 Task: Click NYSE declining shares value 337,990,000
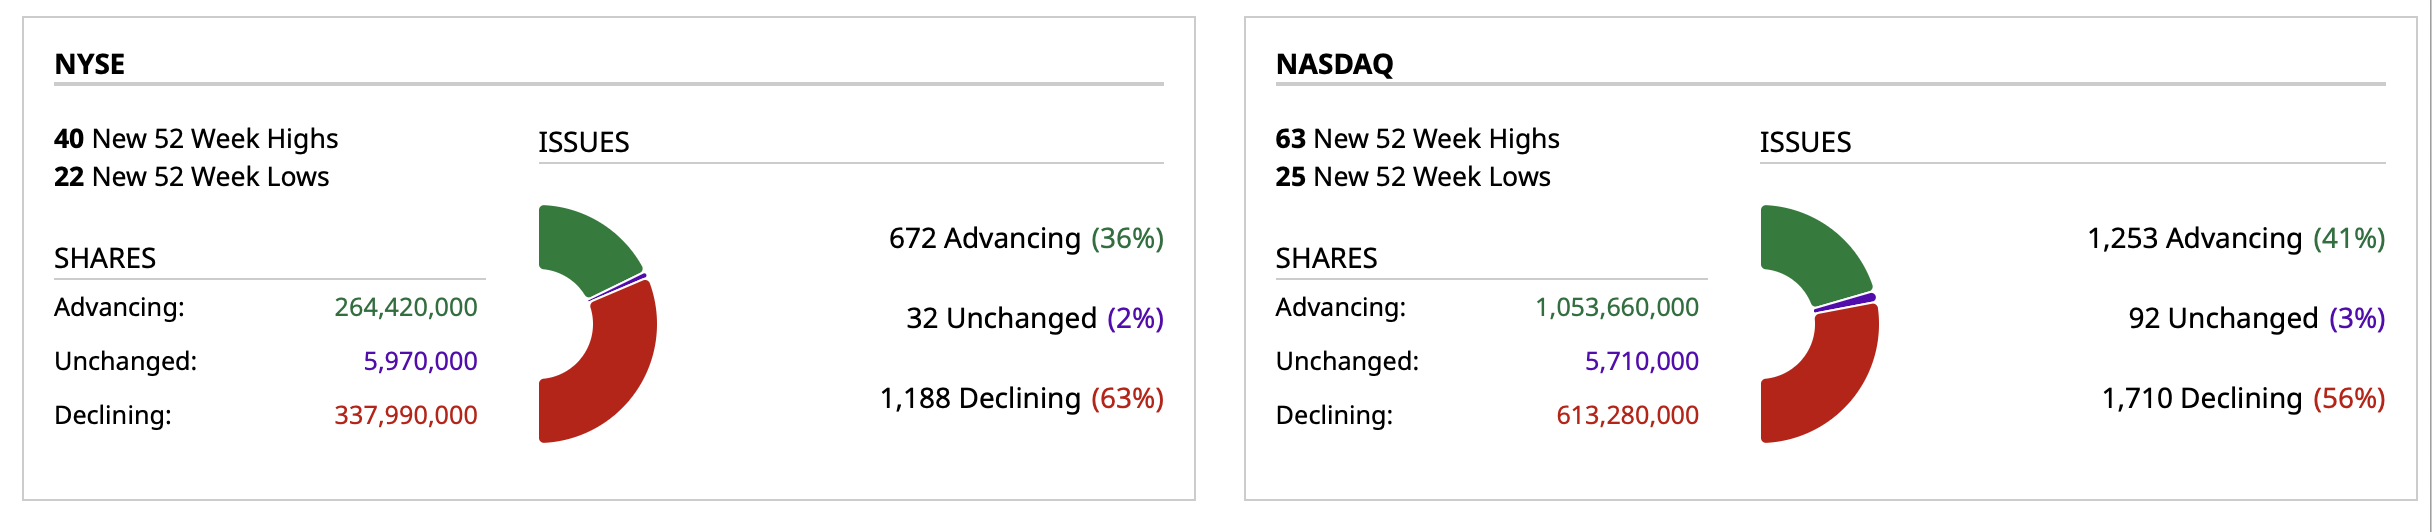coord(405,415)
